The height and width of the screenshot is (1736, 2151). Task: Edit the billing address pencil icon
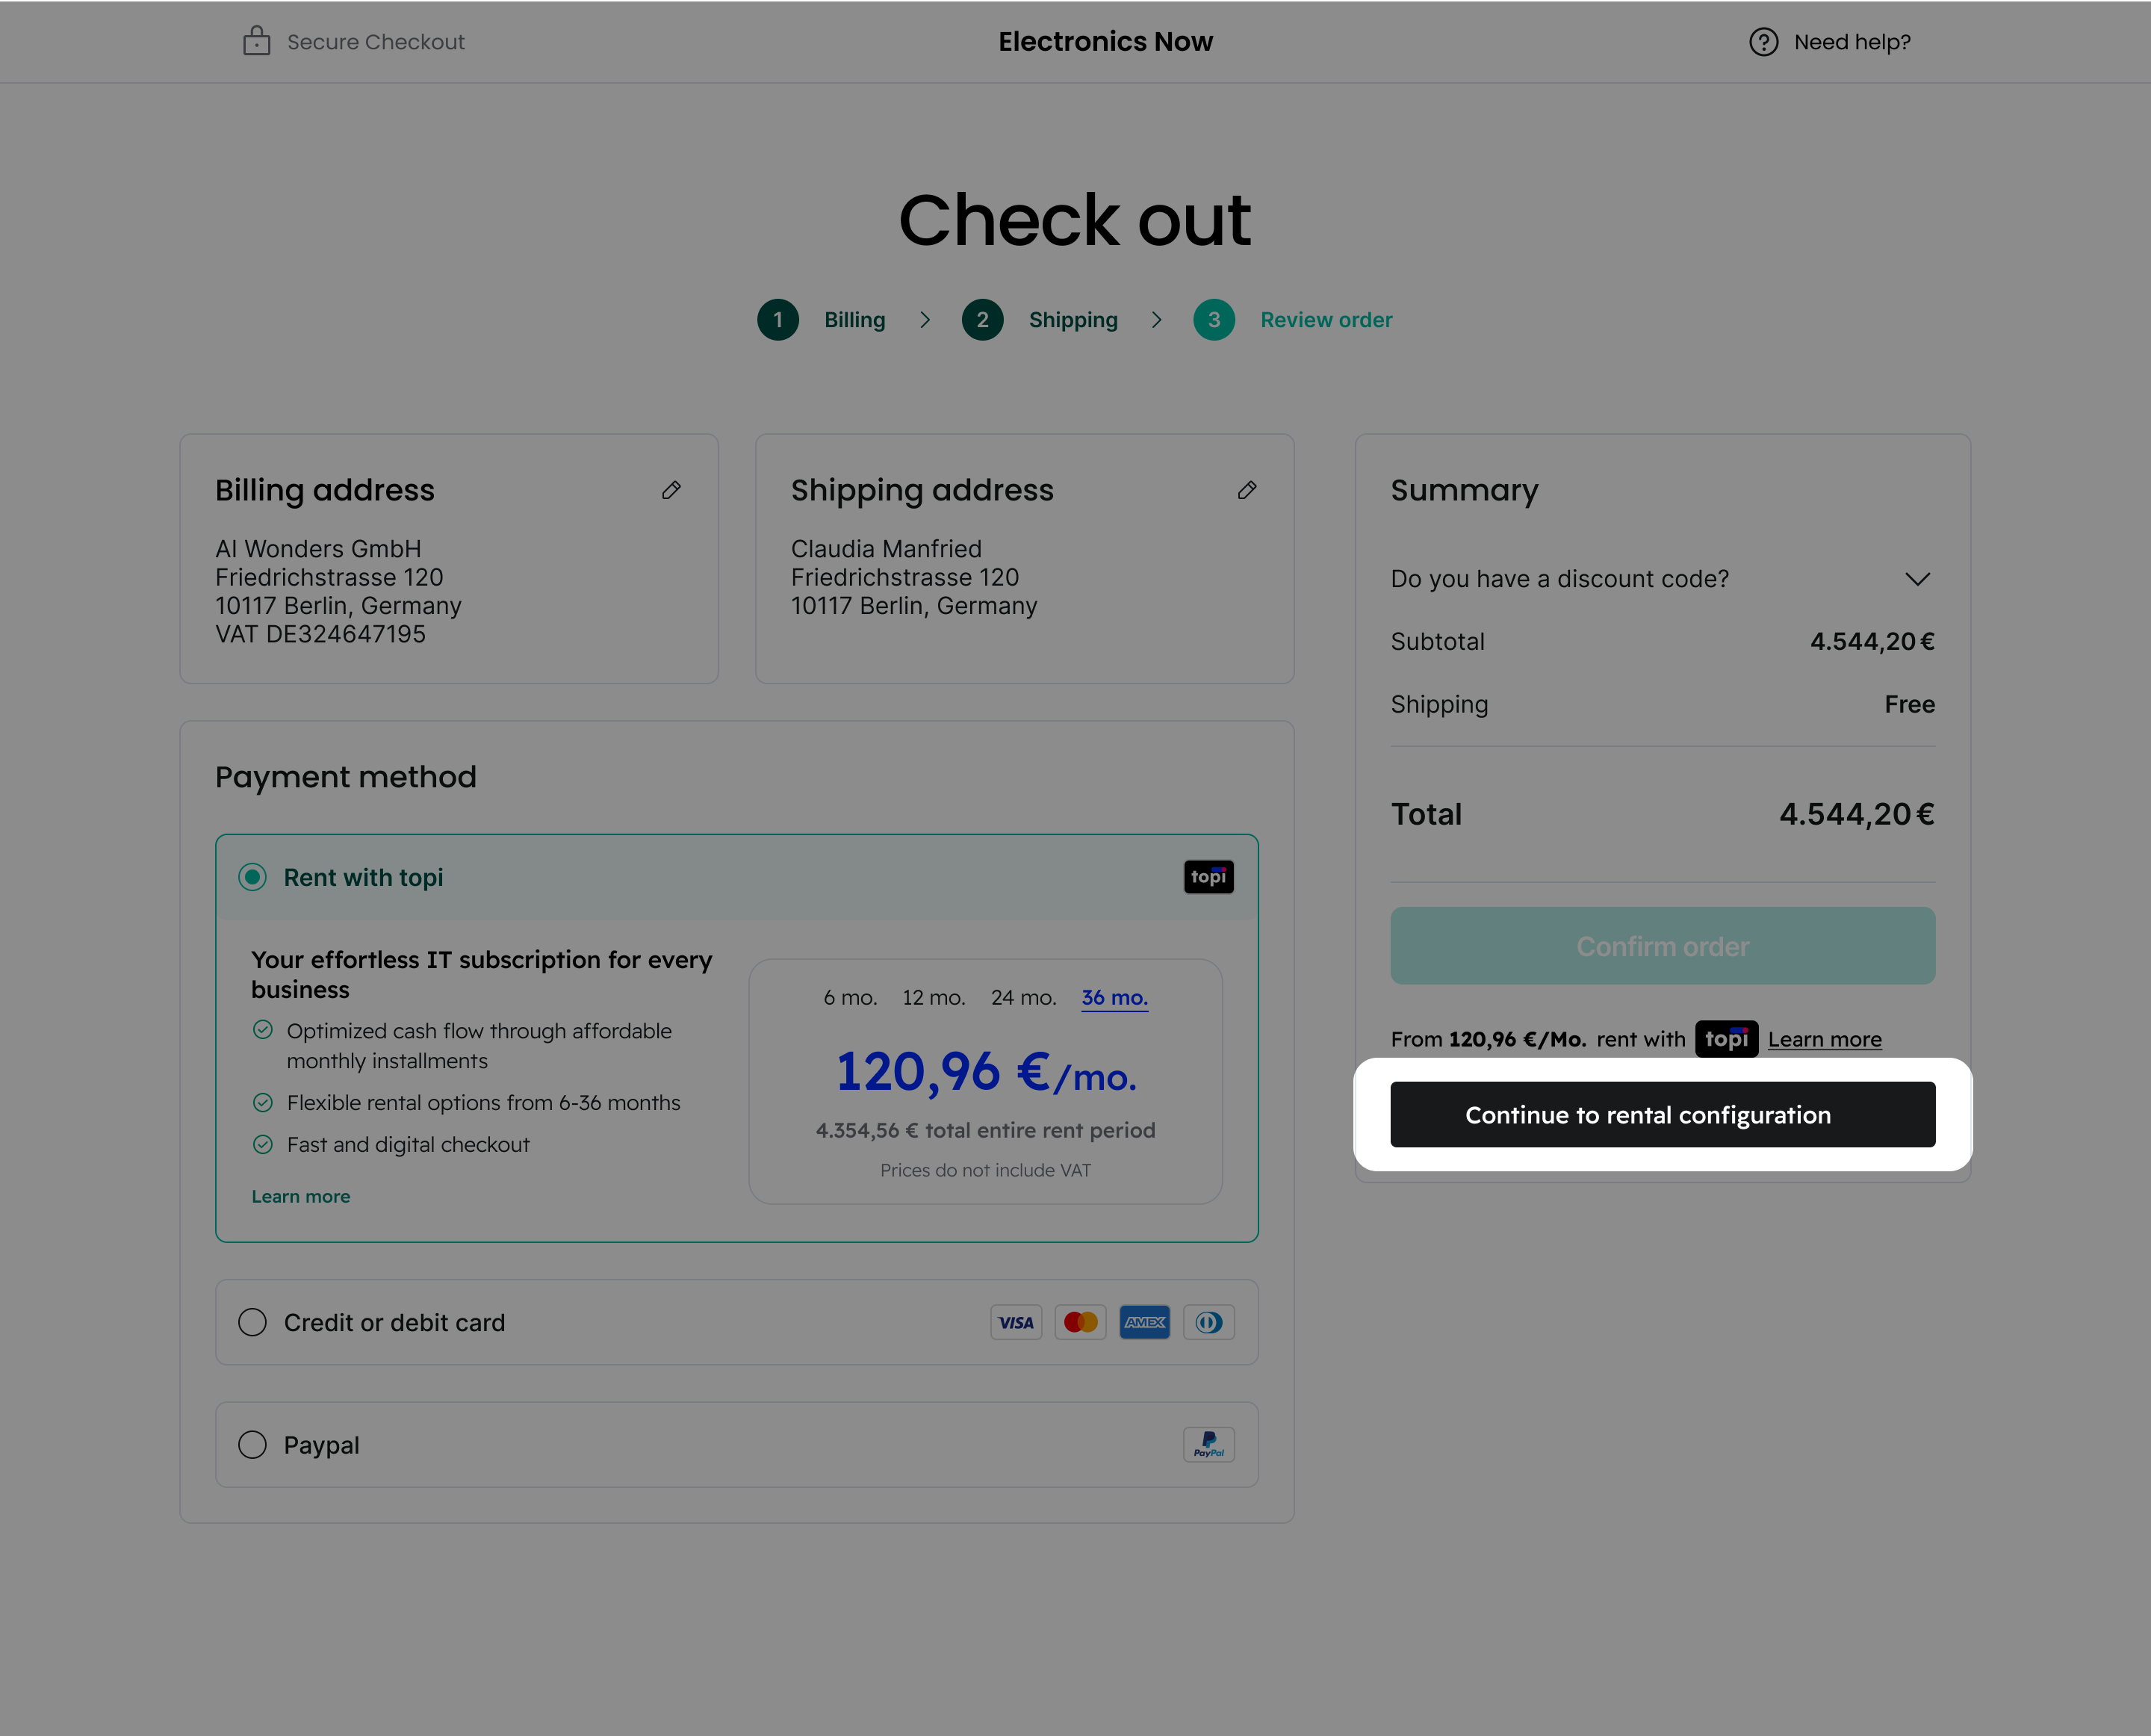(671, 490)
